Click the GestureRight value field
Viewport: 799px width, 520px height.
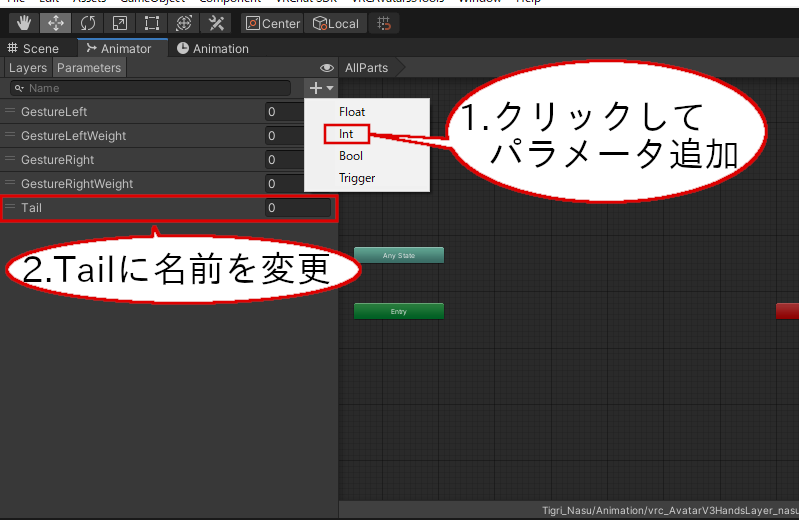tap(284, 160)
